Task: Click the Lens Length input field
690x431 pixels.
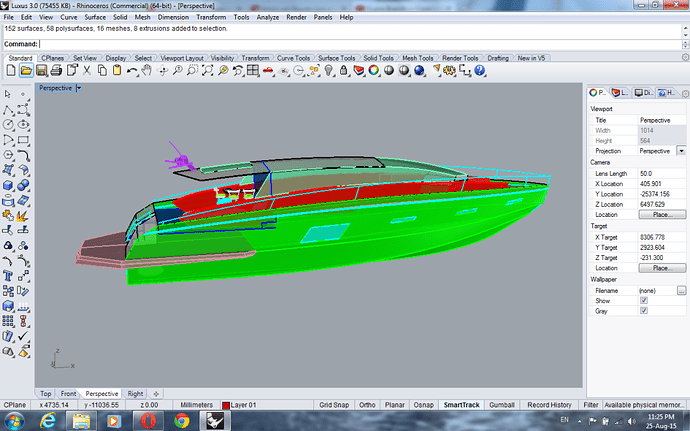Action: point(661,173)
